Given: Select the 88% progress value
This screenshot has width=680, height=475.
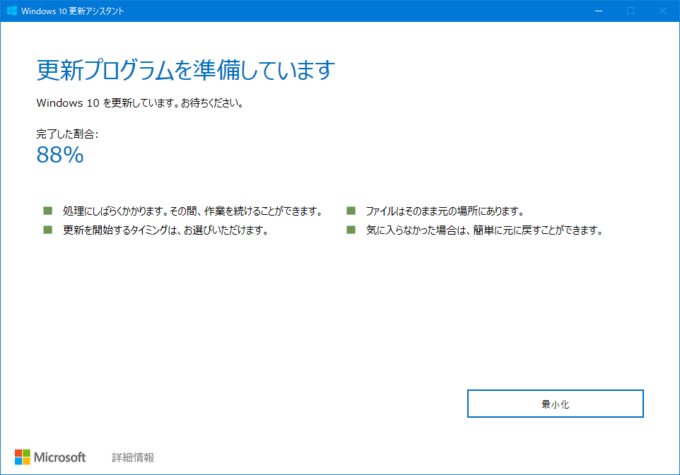Looking at the screenshot, I should [60, 155].
